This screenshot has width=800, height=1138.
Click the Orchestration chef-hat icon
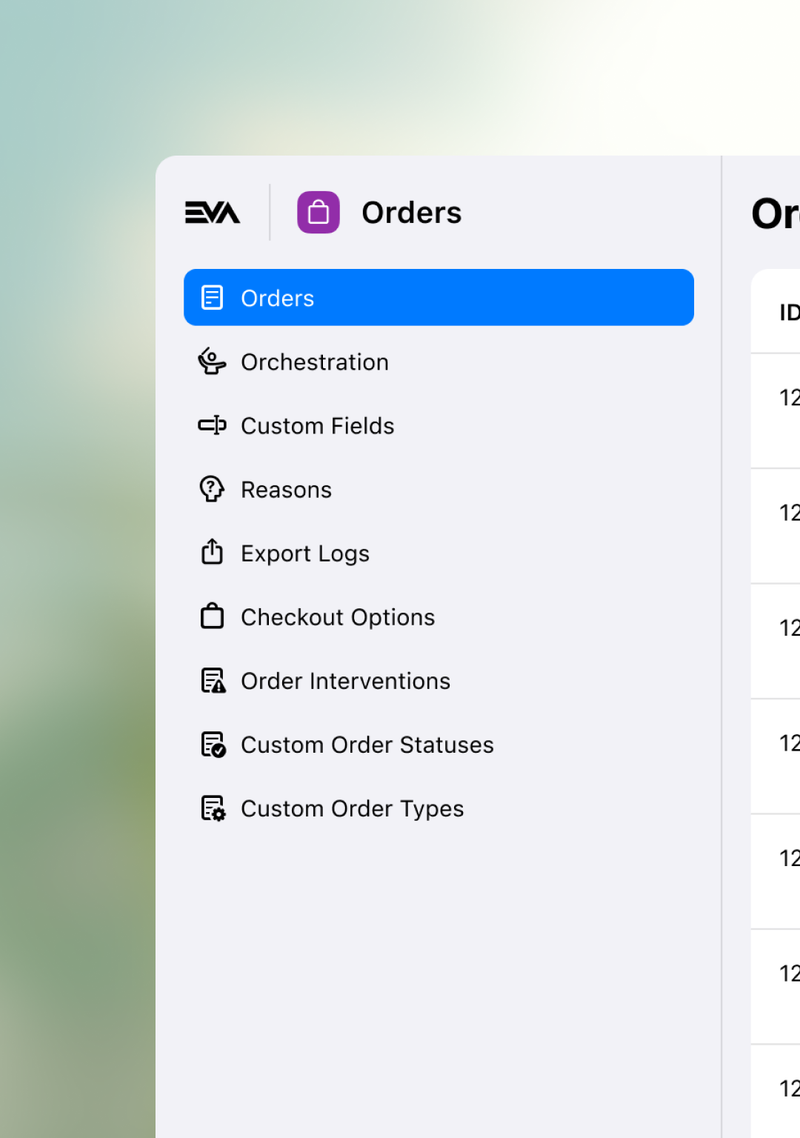212,361
